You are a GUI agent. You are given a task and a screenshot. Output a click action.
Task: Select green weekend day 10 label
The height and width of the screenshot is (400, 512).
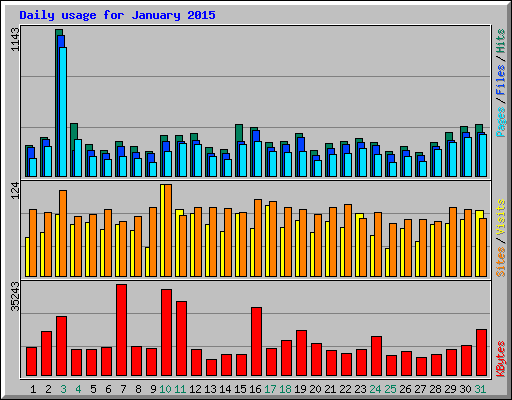tap(165, 389)
